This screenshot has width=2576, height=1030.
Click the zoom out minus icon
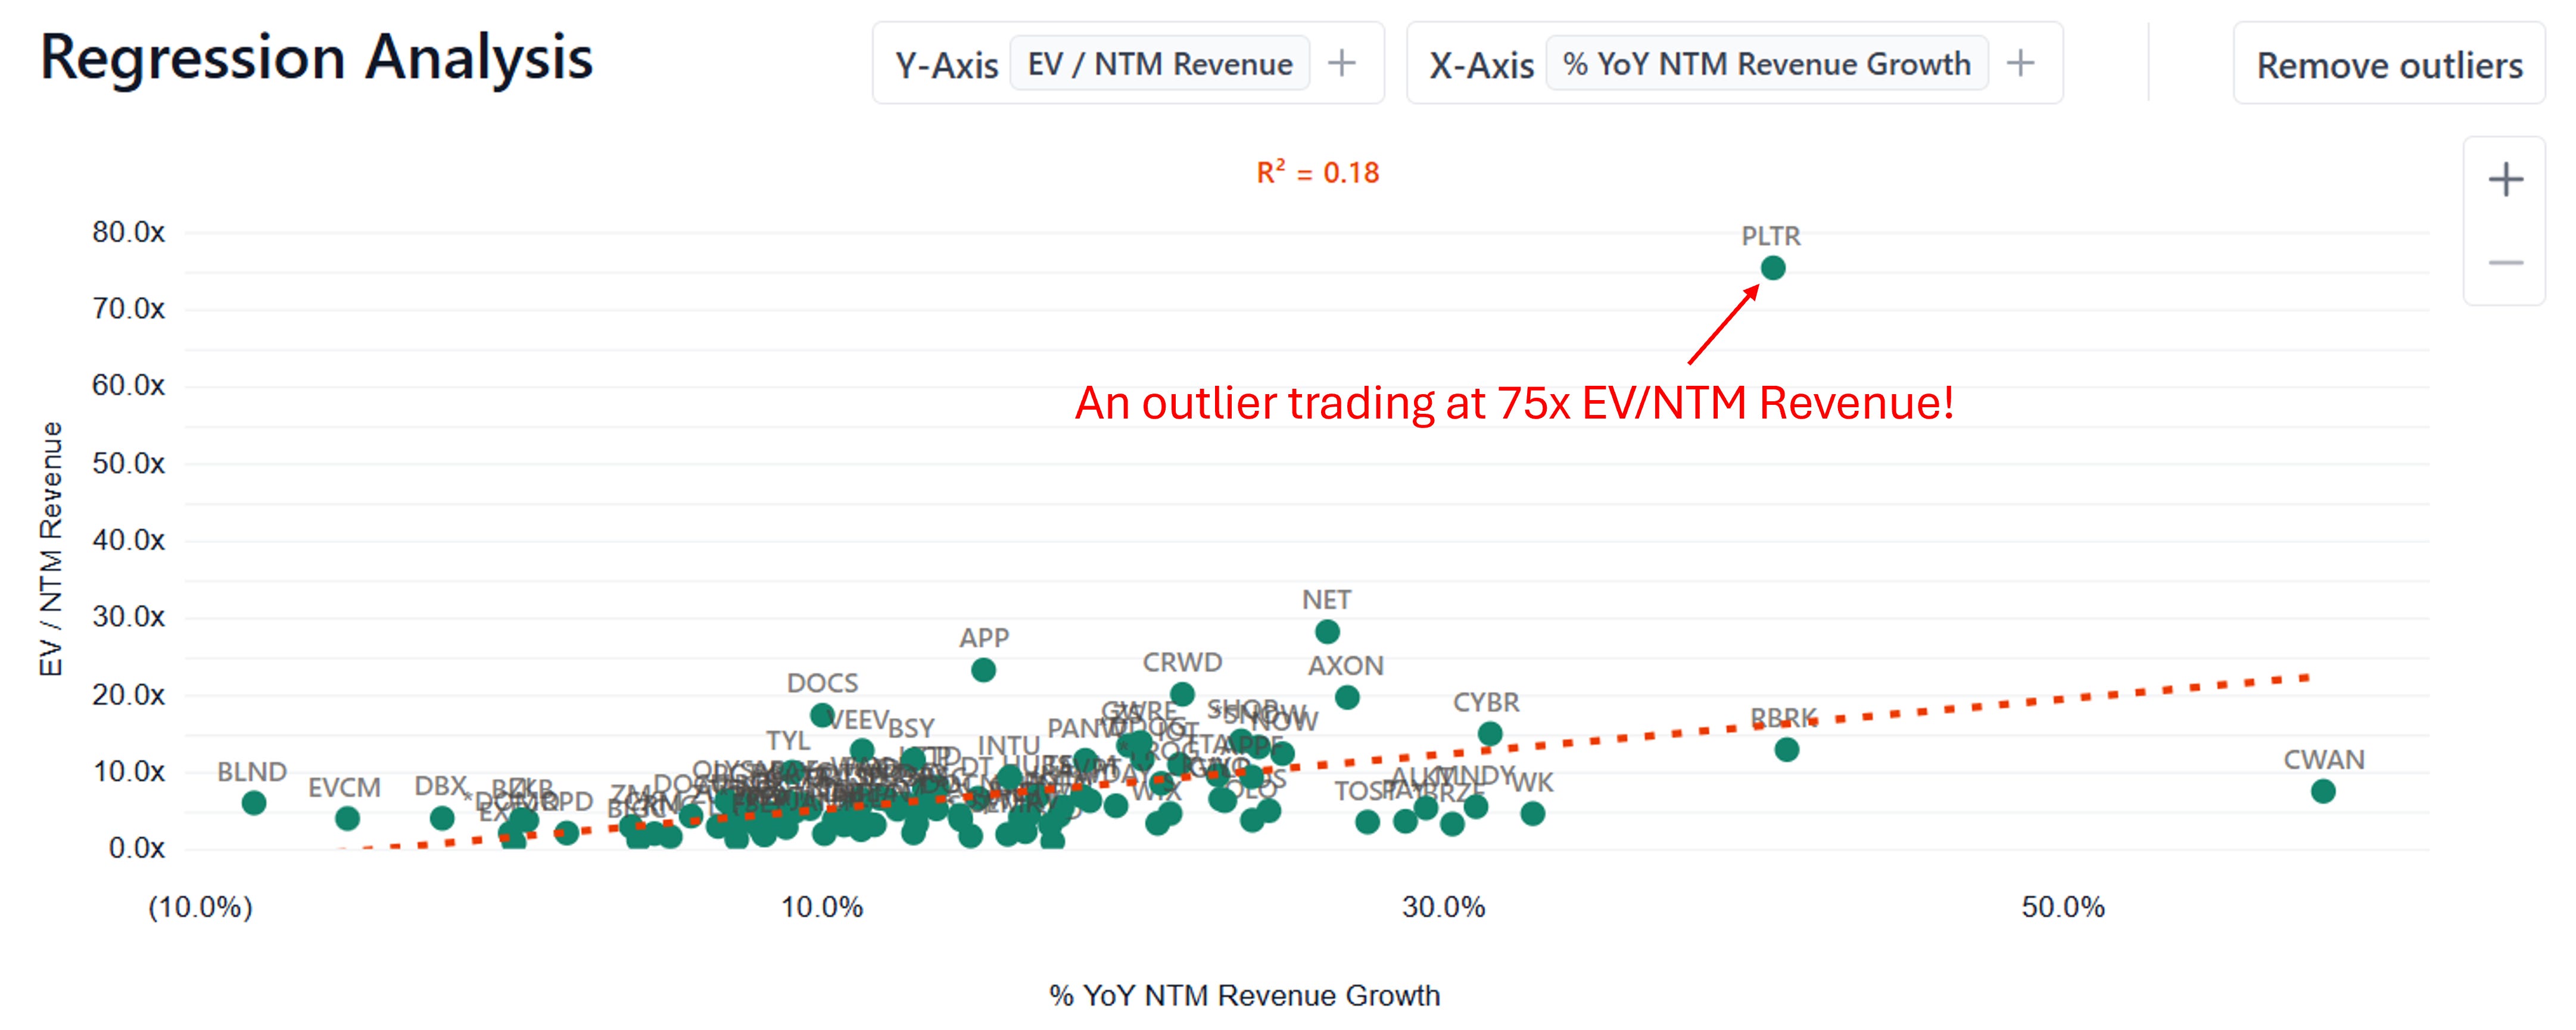coord(2505,263)
